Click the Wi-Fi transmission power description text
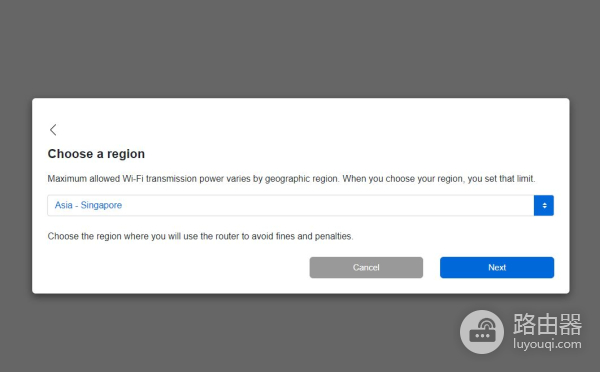The height and width of the screenshot is (372, 600). click(291, 179)
